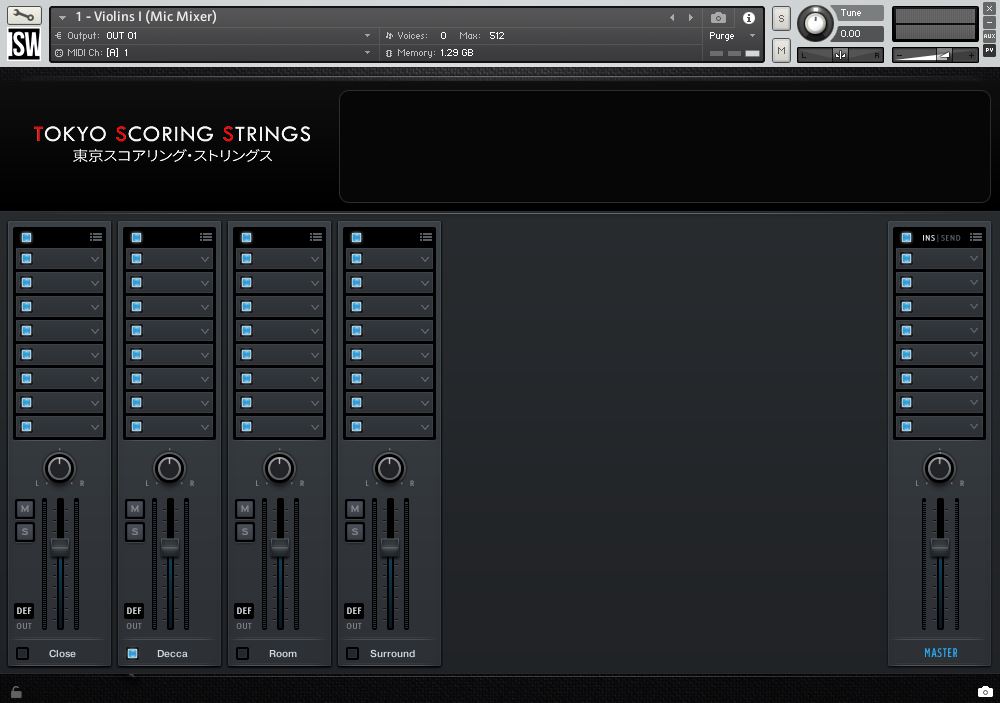Expand instrument header collapse triangle
Image resolution: width=1000 pixels, height=703 pixels.
click(x=62, y=17)
